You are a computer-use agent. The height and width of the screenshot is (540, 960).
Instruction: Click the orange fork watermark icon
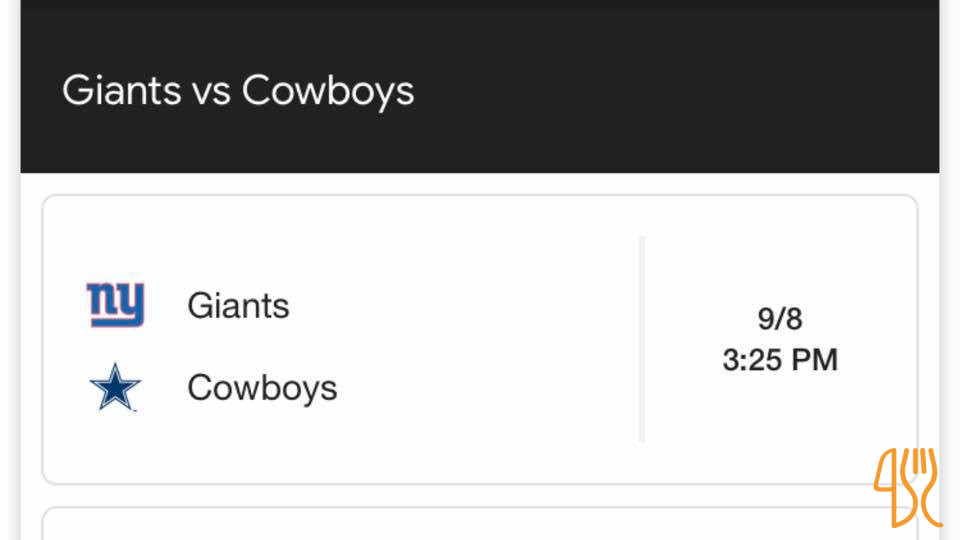[x=908, y=487]
